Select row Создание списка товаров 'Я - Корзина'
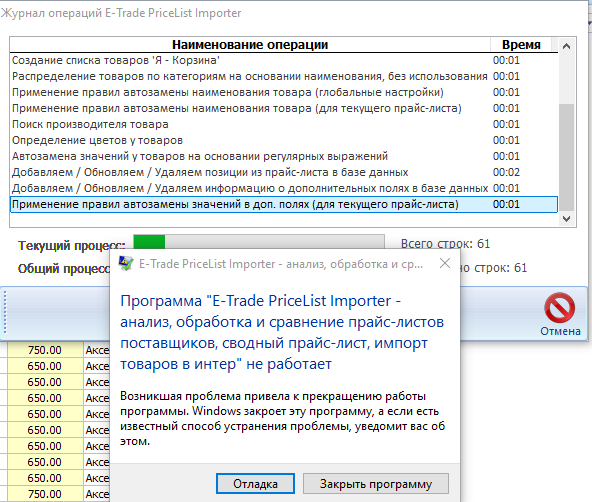The image size is (592, 502). pos(284,60)
